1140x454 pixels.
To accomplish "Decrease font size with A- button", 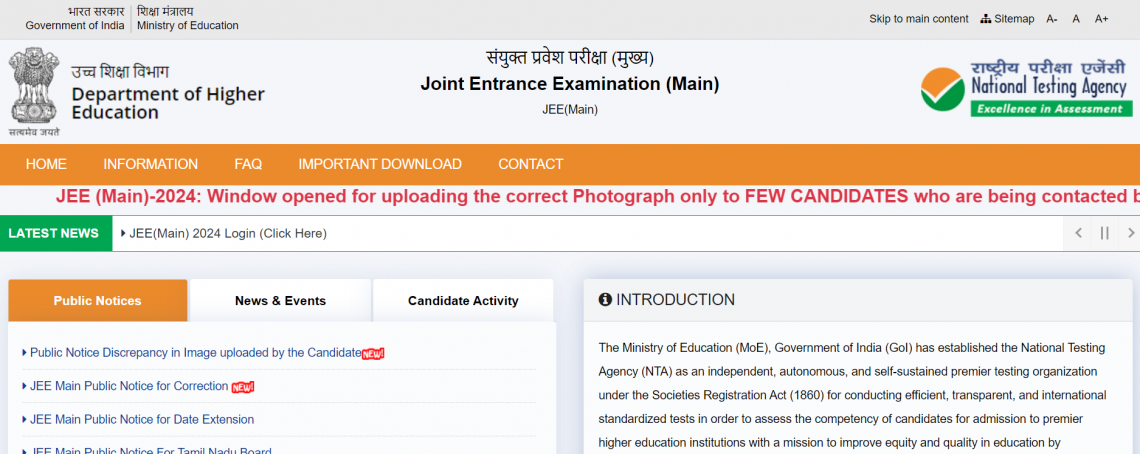I will pyautogui.click(x=1052, y=19).
